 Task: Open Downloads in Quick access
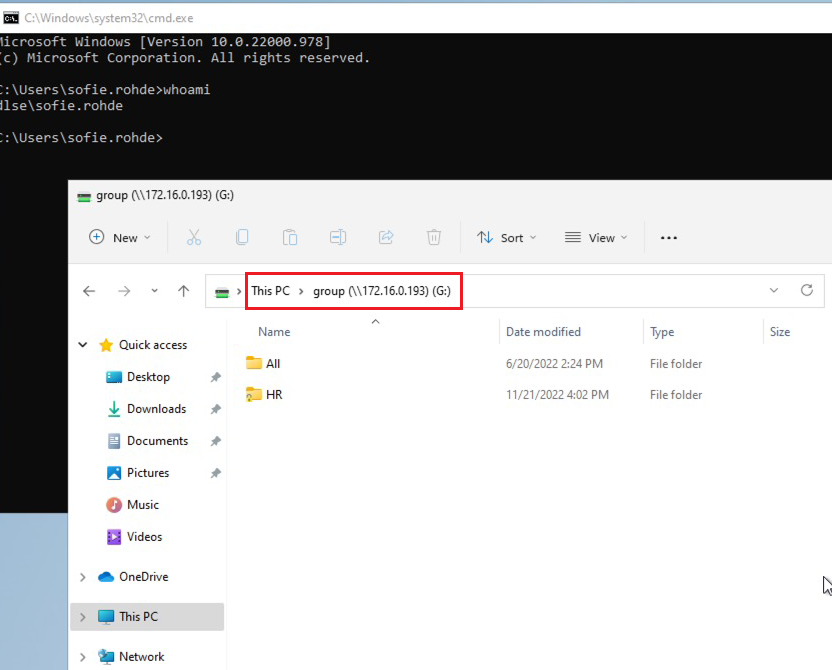tap(156, 409)
